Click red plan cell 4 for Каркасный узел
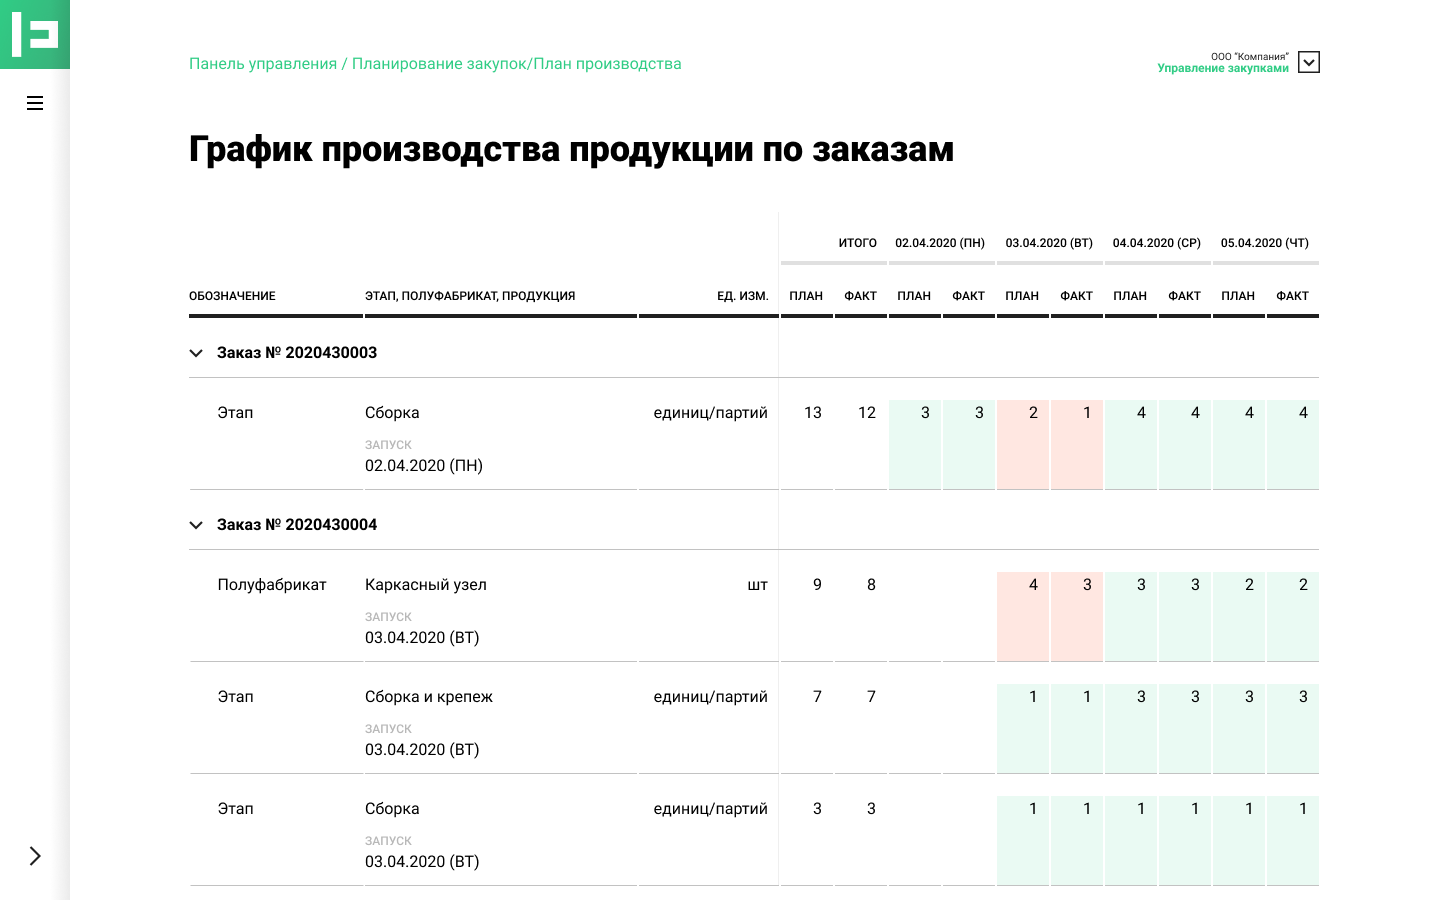 tap(1023, 616)
